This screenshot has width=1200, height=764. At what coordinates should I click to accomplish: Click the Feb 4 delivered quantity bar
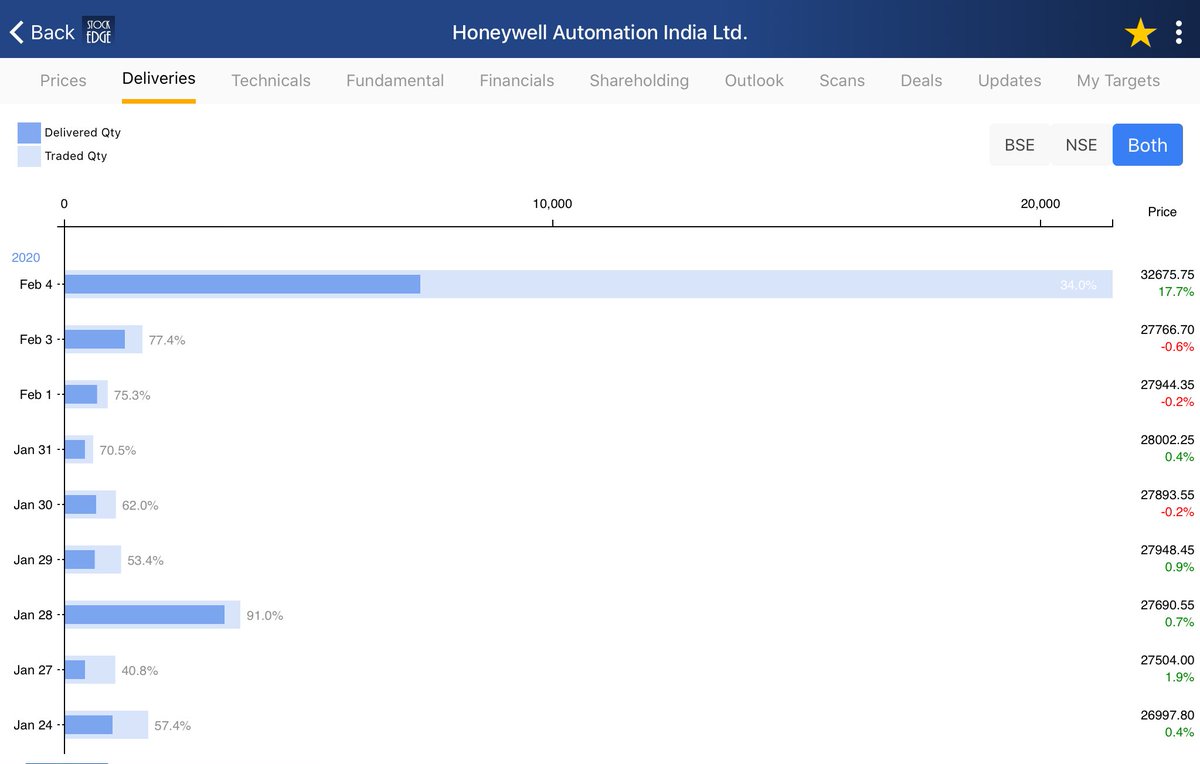[242, 284]
